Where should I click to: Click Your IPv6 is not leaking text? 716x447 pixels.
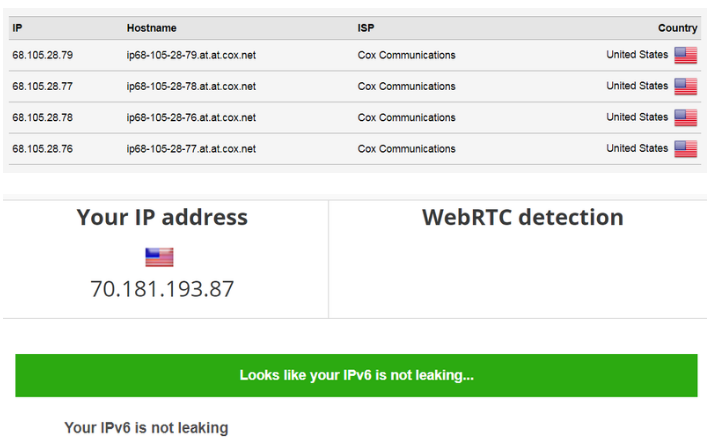(146, 428)
